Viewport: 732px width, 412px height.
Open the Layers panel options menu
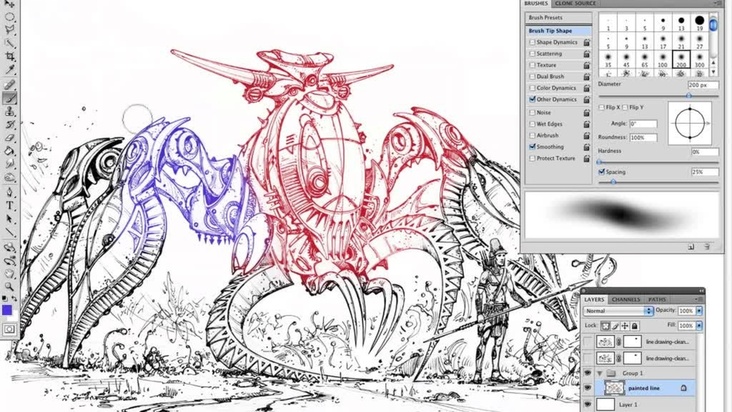[699, 299]
